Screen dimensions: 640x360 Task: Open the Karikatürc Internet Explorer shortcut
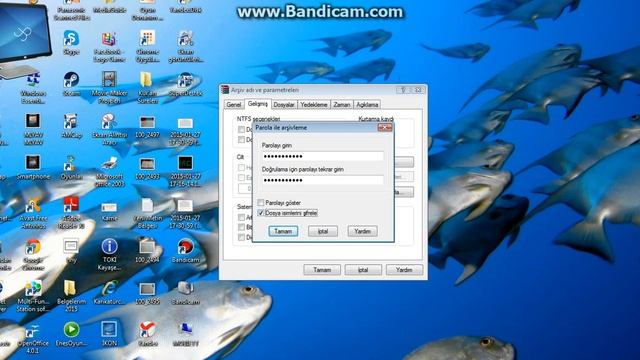click(109, 293)
